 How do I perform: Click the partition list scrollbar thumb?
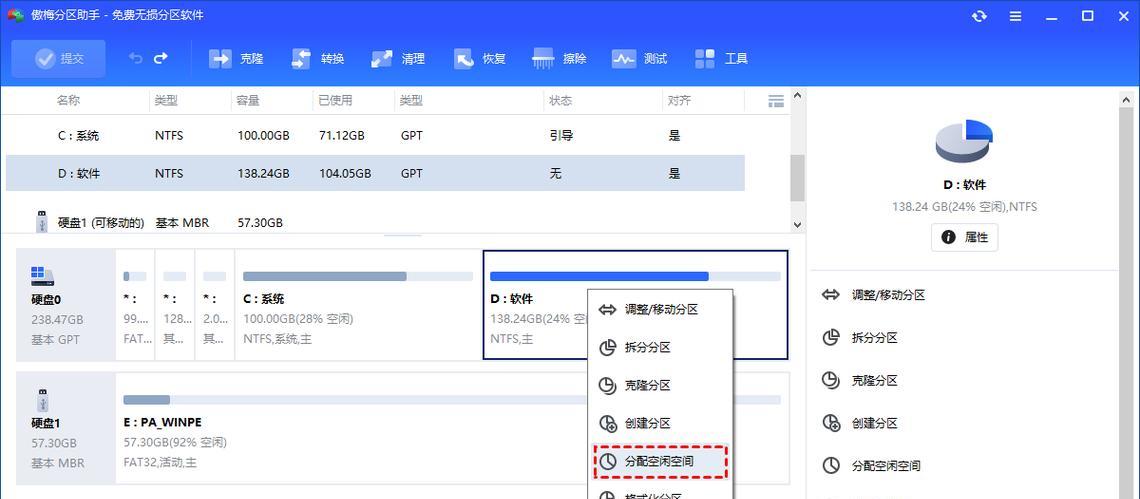click(798, 177)
